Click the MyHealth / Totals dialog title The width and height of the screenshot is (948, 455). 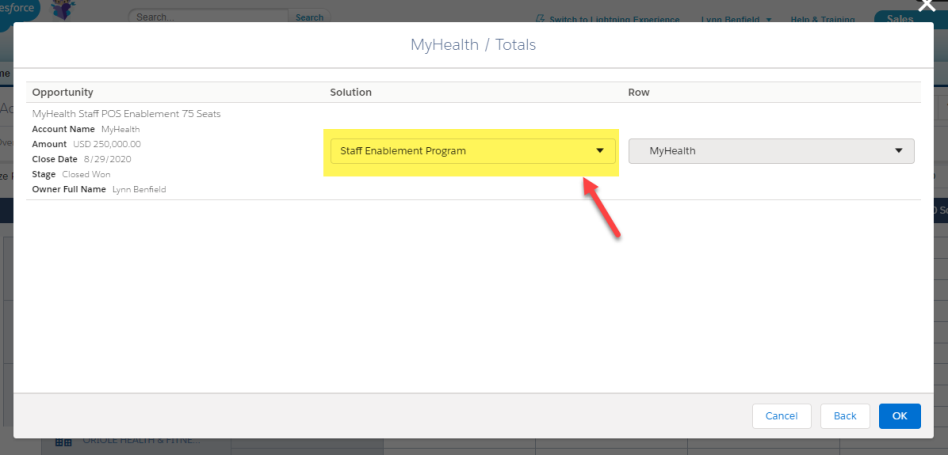(x=473, y=45)
